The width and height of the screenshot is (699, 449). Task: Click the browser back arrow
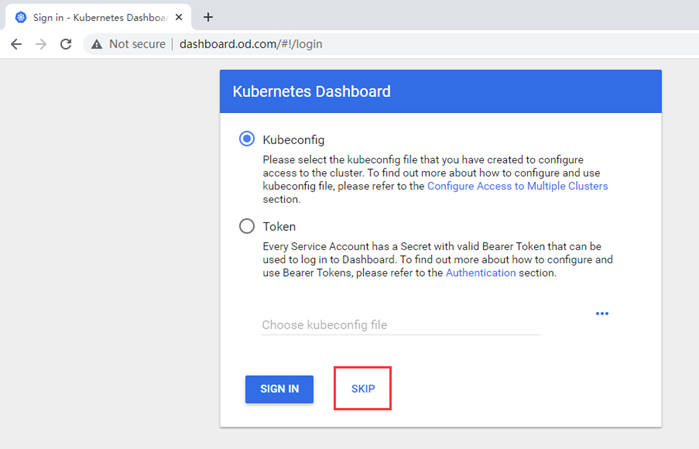(x=16, y=44)
